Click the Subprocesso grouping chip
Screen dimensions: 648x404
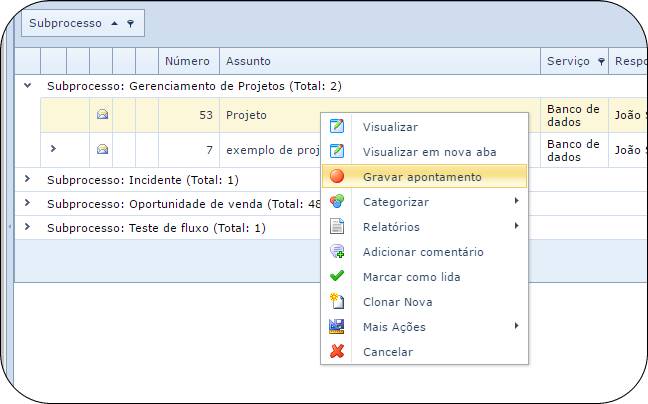[x=83, y=23]
